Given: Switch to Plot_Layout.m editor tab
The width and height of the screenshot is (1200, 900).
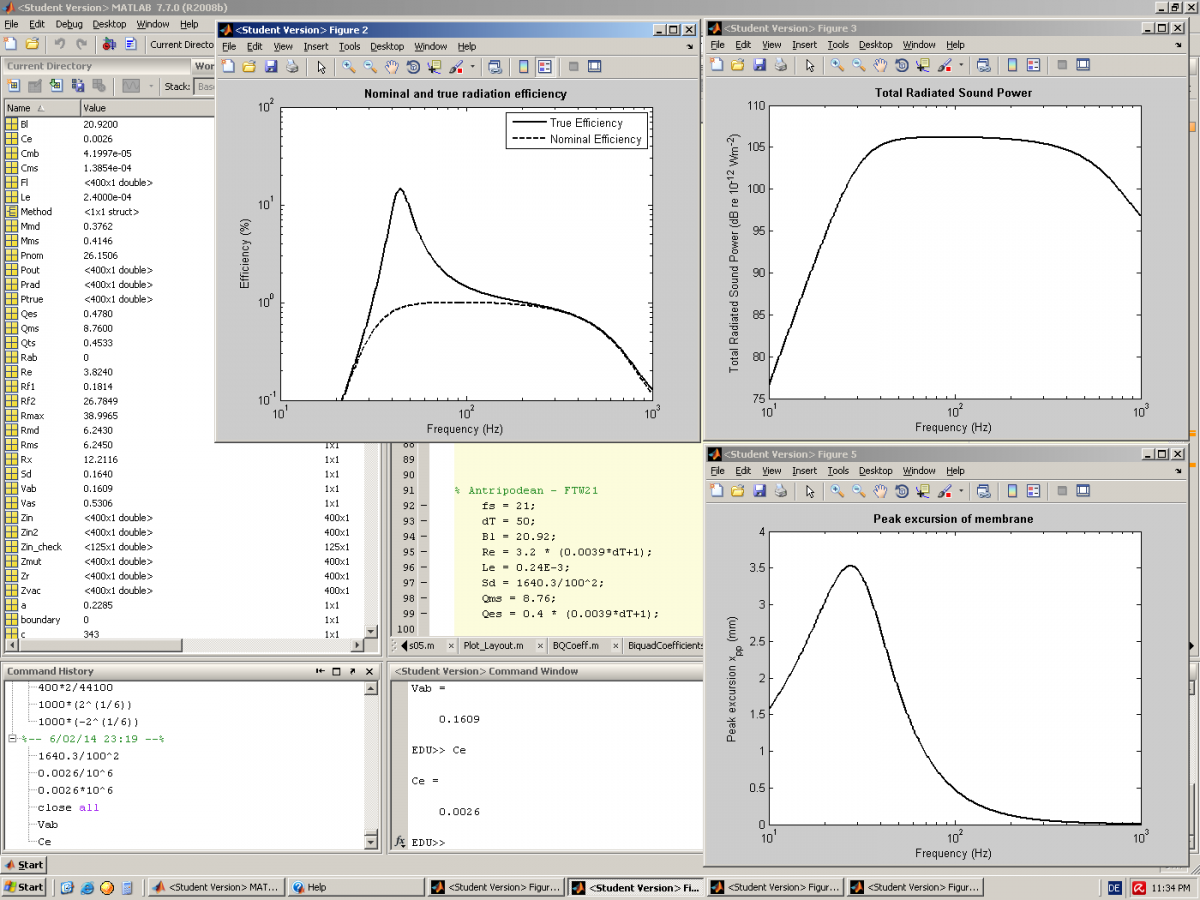Looking at the screenshot, I should pos(492,646).
